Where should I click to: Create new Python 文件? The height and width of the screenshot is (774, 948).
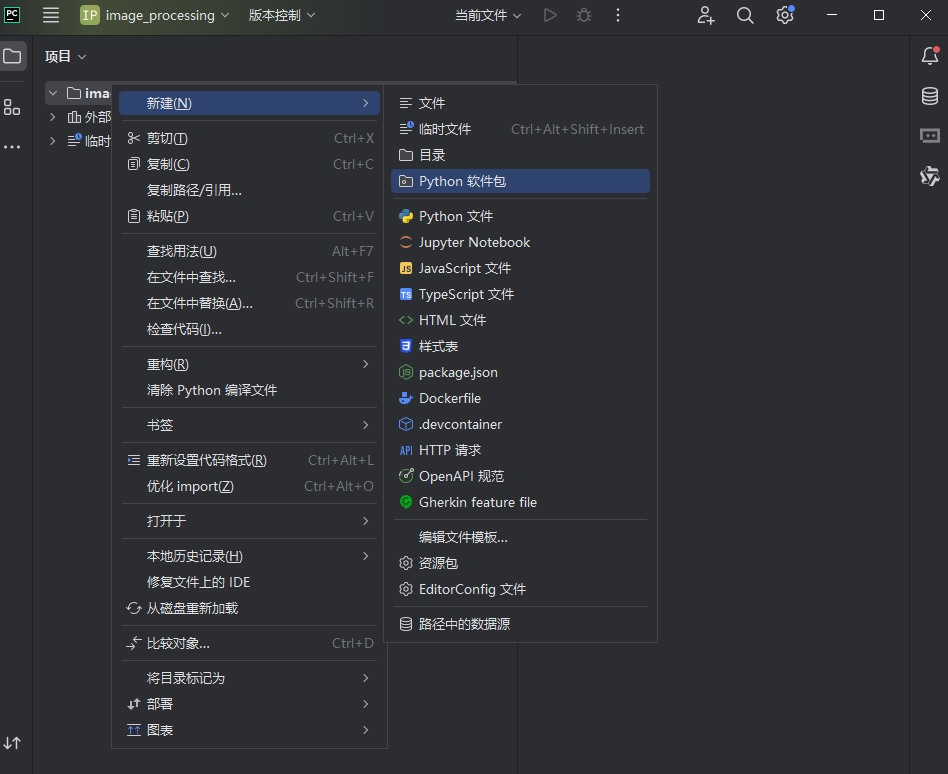(521, 216)
